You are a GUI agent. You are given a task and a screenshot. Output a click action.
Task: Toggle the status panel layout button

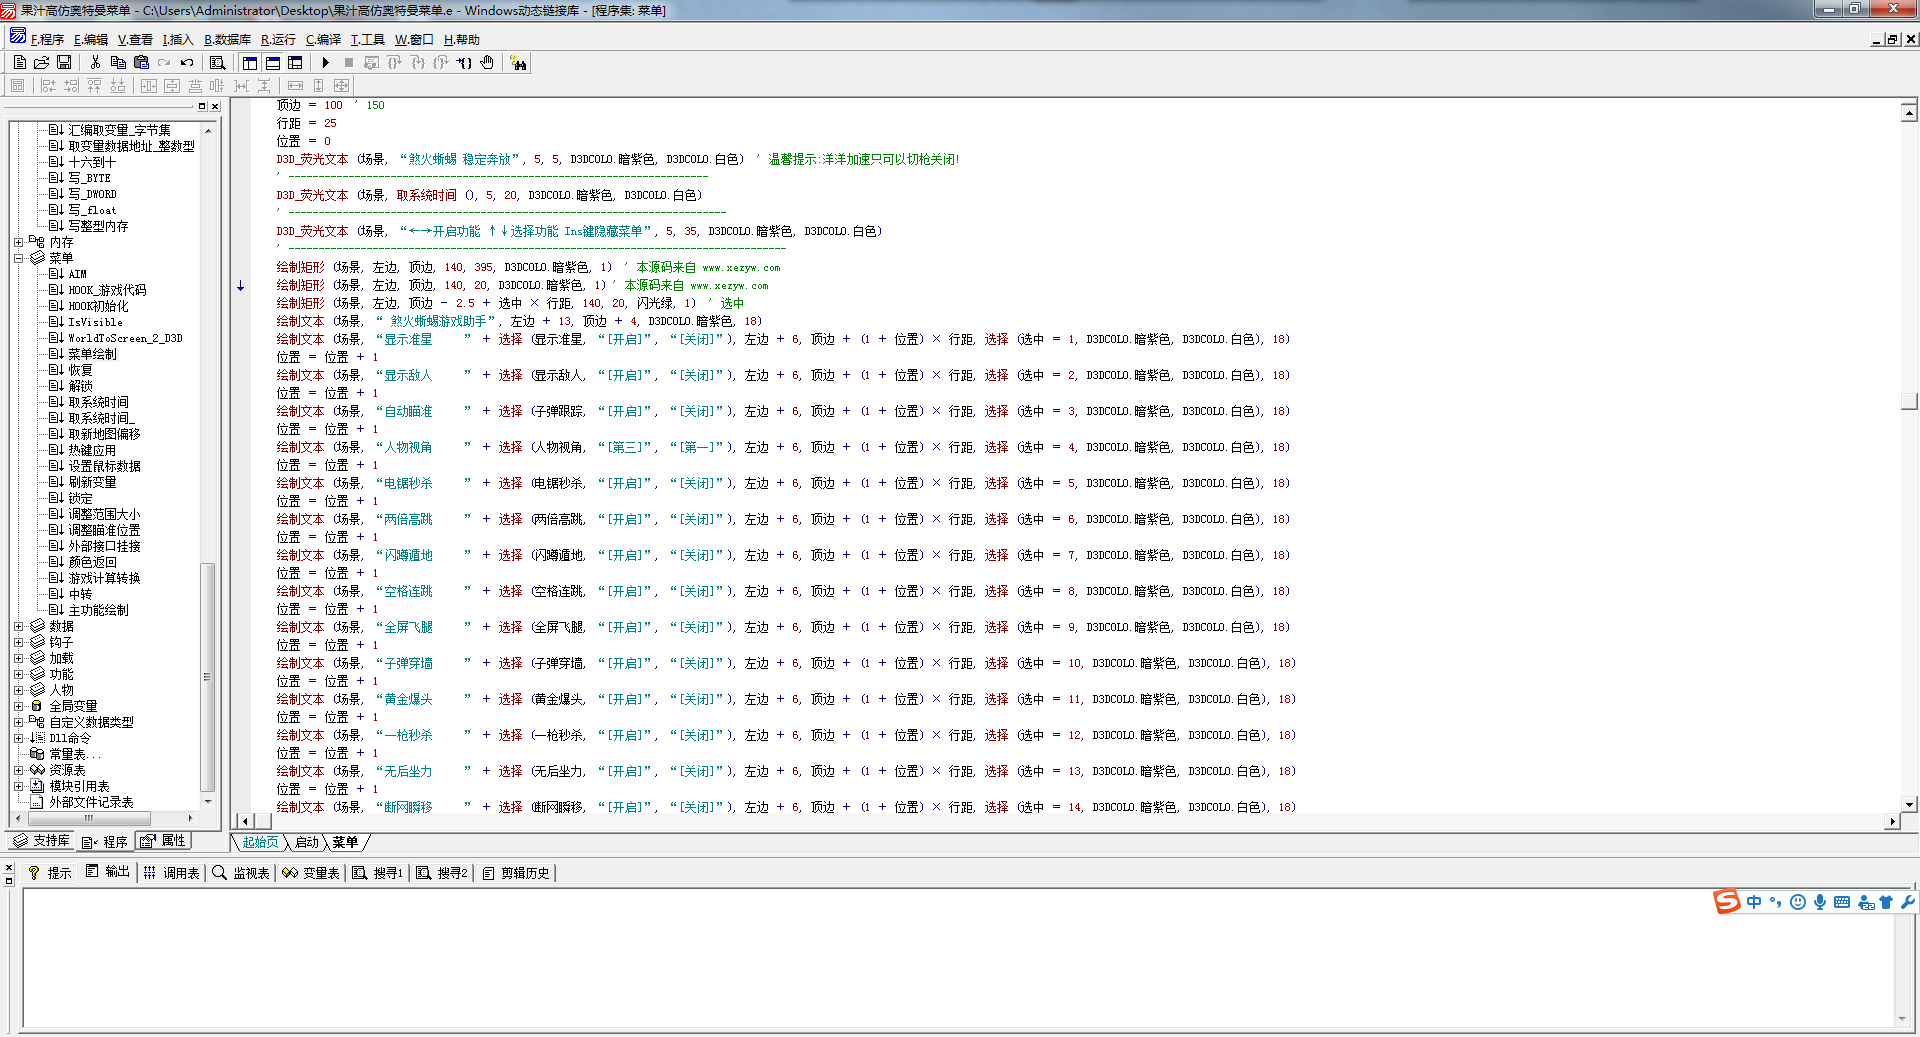273,63
